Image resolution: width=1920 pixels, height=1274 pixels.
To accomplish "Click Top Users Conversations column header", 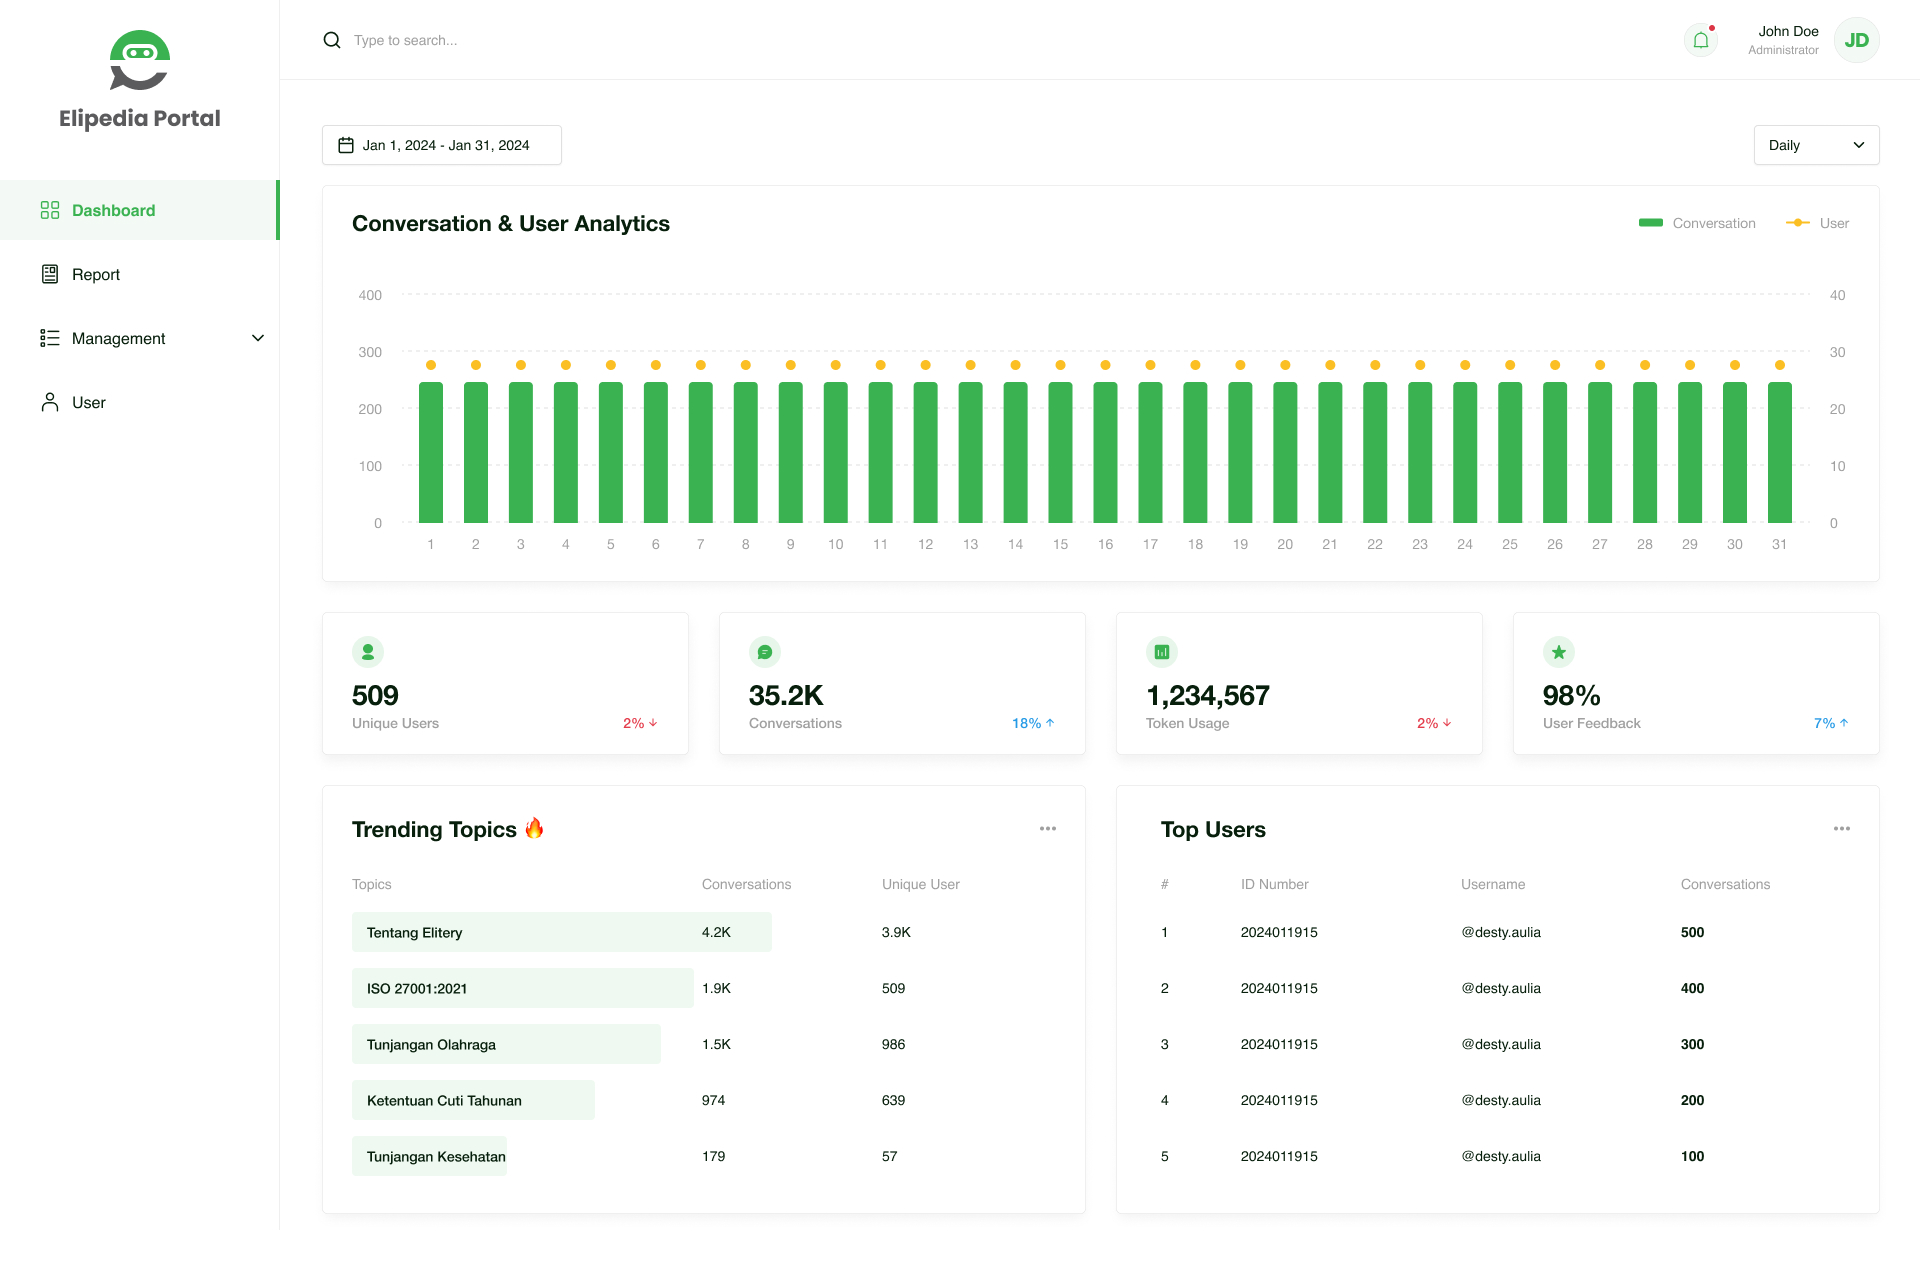I will [1725, 884].
